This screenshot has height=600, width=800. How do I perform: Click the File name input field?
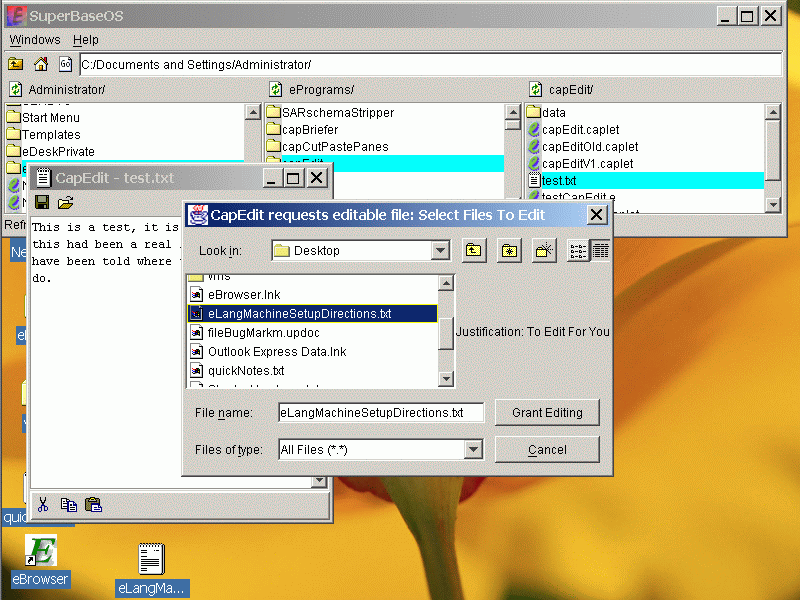(380, 412)
